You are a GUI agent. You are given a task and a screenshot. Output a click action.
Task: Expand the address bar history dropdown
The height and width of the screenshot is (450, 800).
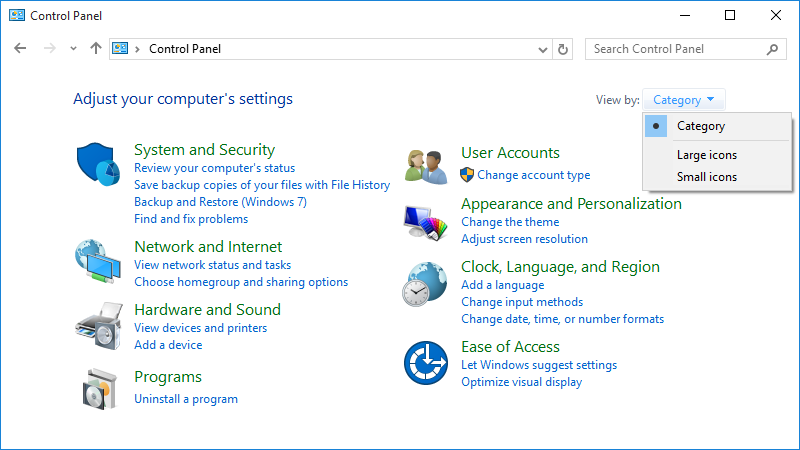[x=542, y=49]
